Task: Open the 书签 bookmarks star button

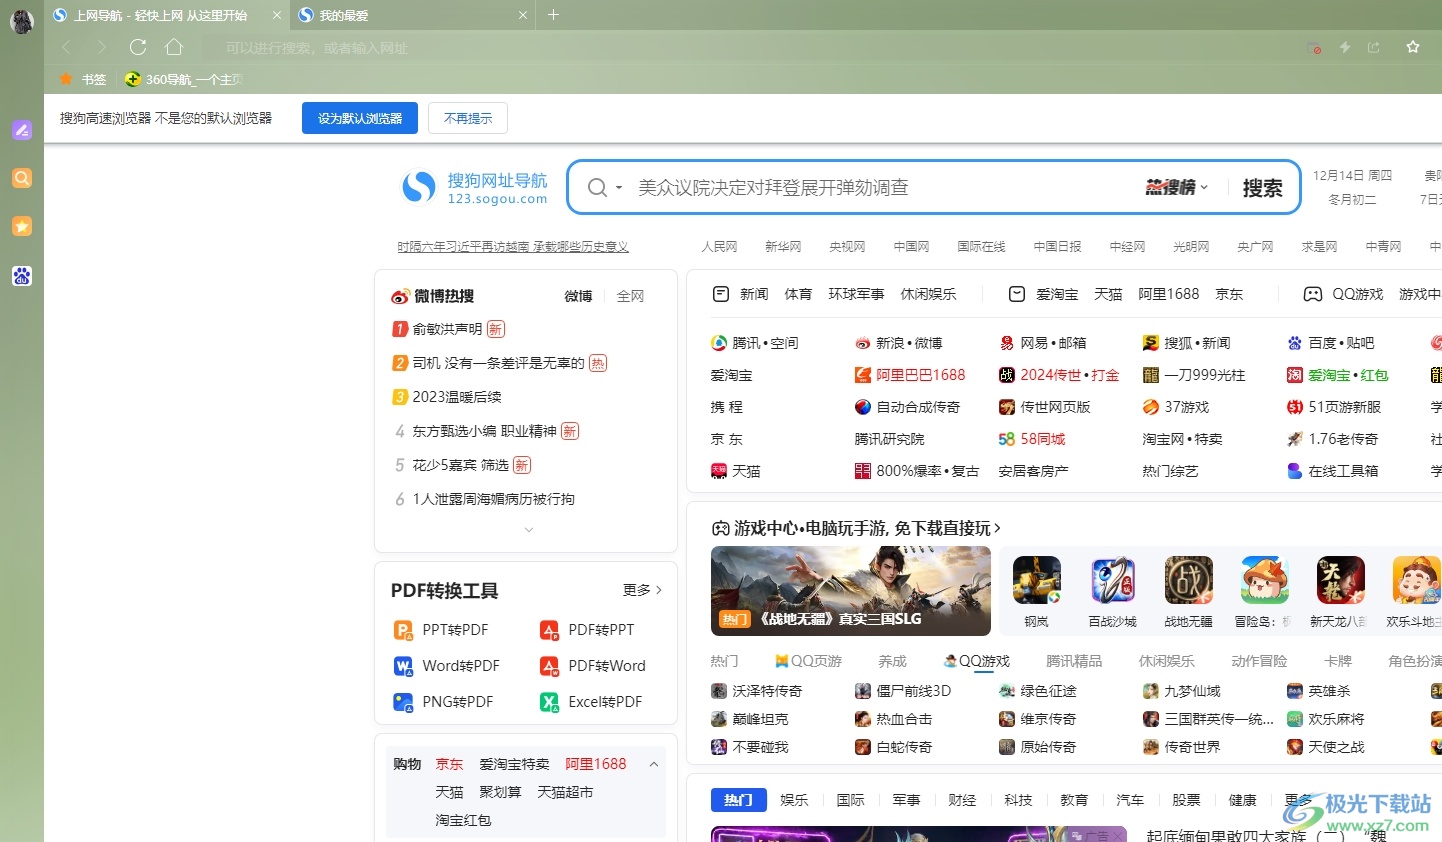Action: click(83, 79)
